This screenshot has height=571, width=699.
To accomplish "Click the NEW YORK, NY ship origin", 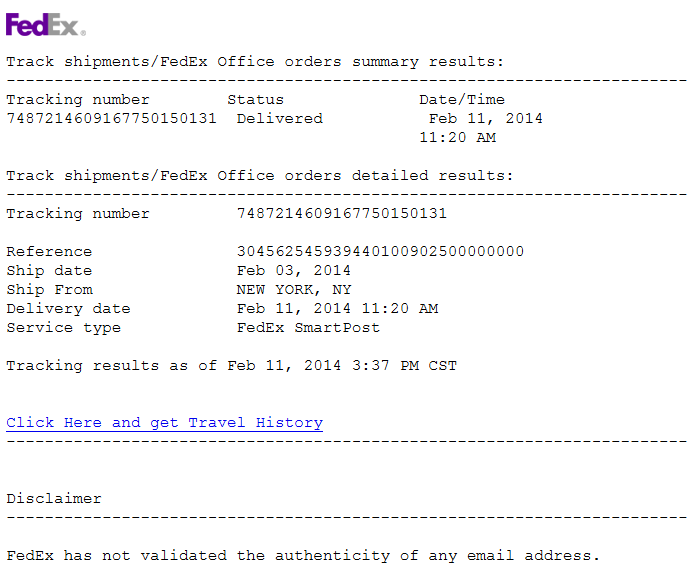I will click(293, 289).
